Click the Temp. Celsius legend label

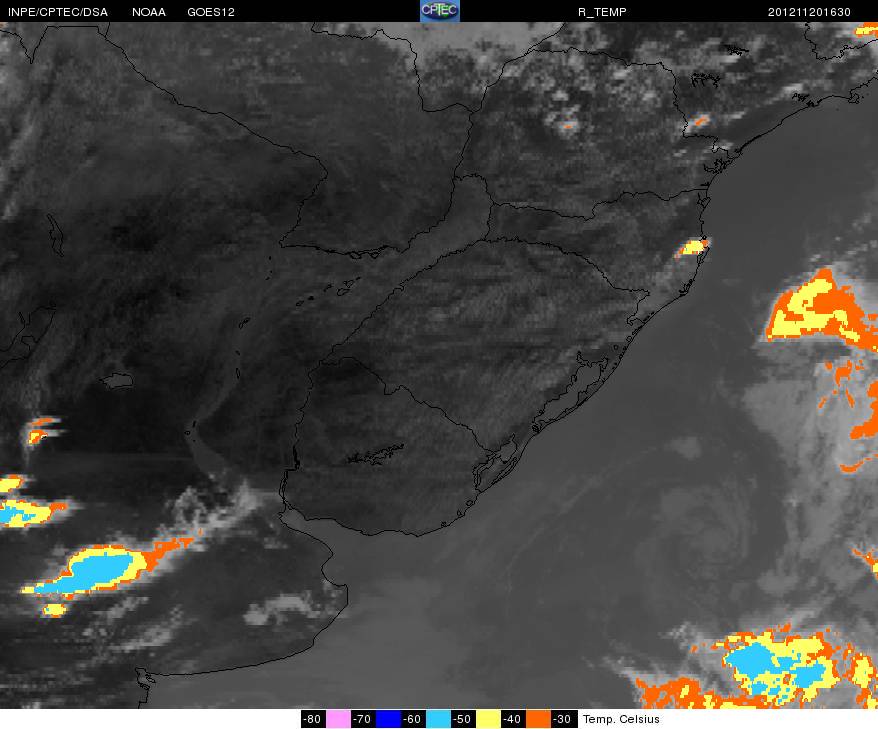coord(621,719)
